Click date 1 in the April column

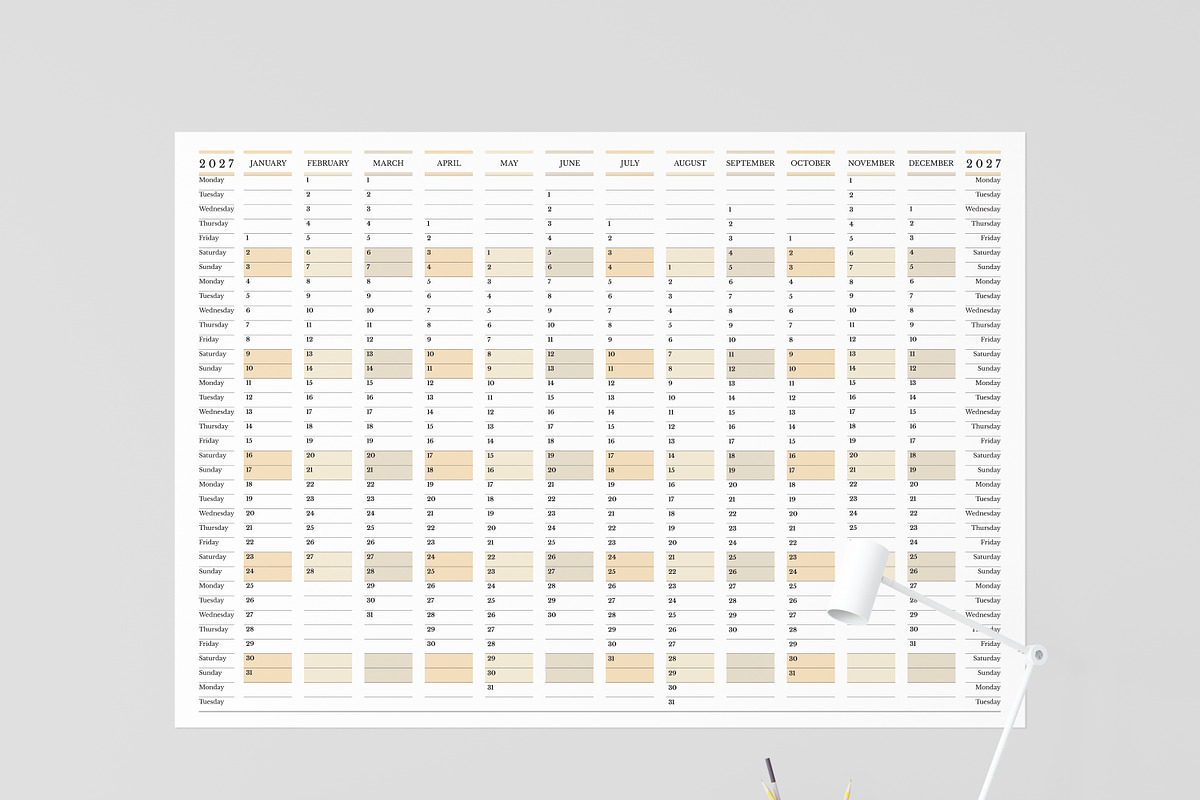[x=428, y=224]
